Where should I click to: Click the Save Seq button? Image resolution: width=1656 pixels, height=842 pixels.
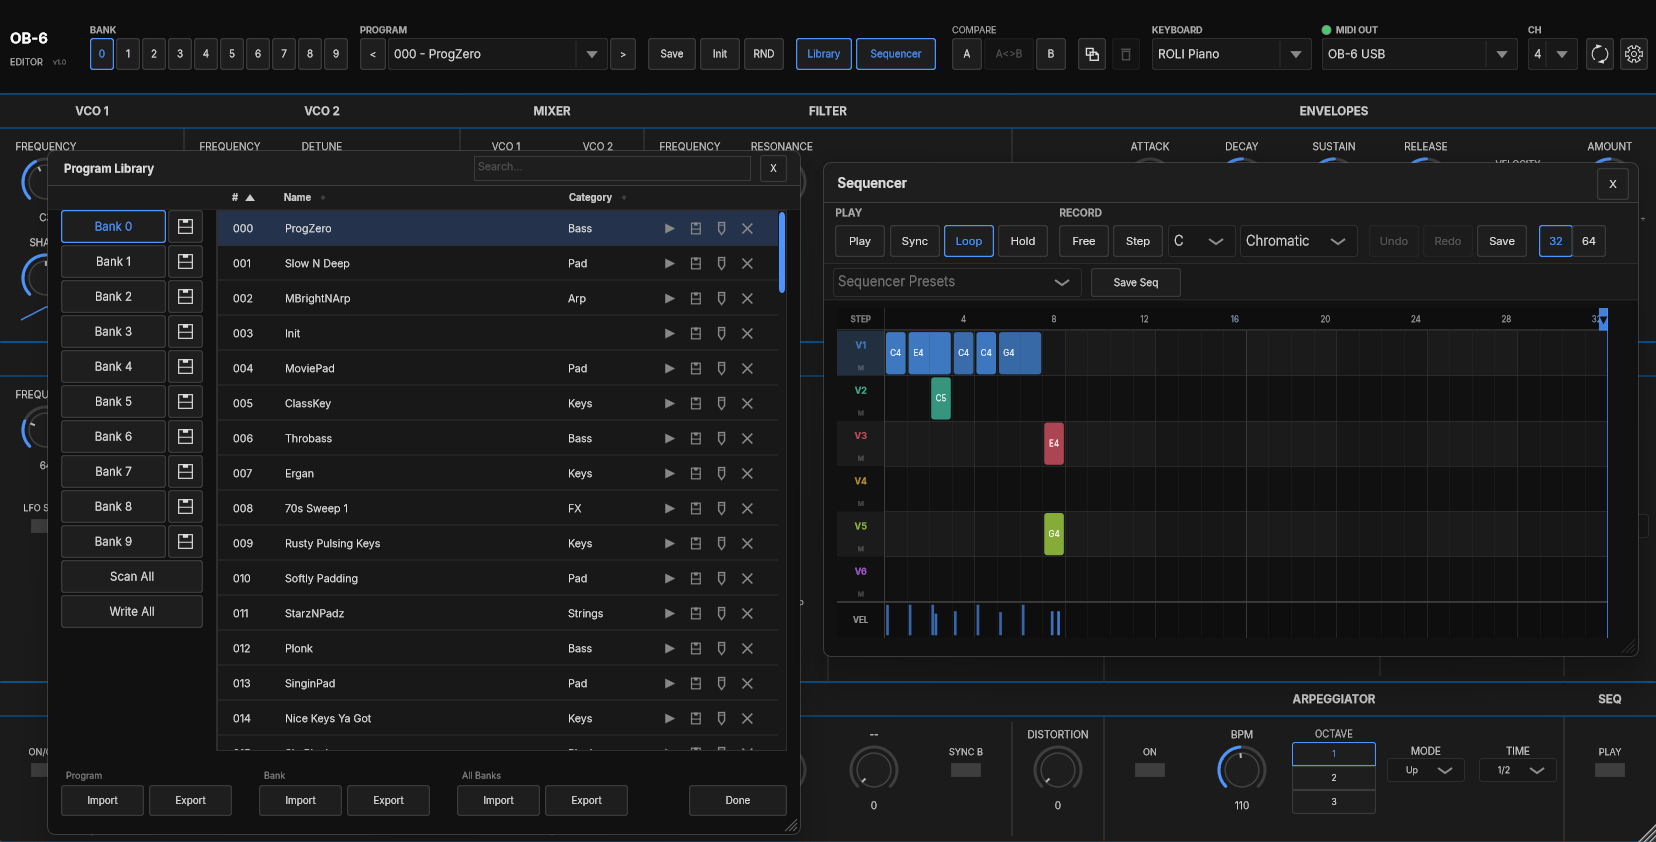point(1136,282)
